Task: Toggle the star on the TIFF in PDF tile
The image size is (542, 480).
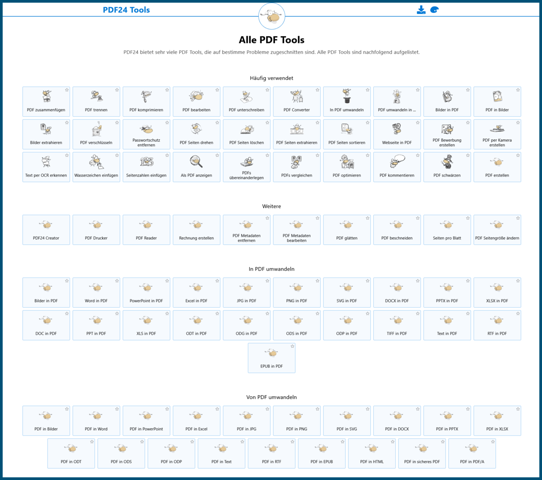Action: coord(418,313)
